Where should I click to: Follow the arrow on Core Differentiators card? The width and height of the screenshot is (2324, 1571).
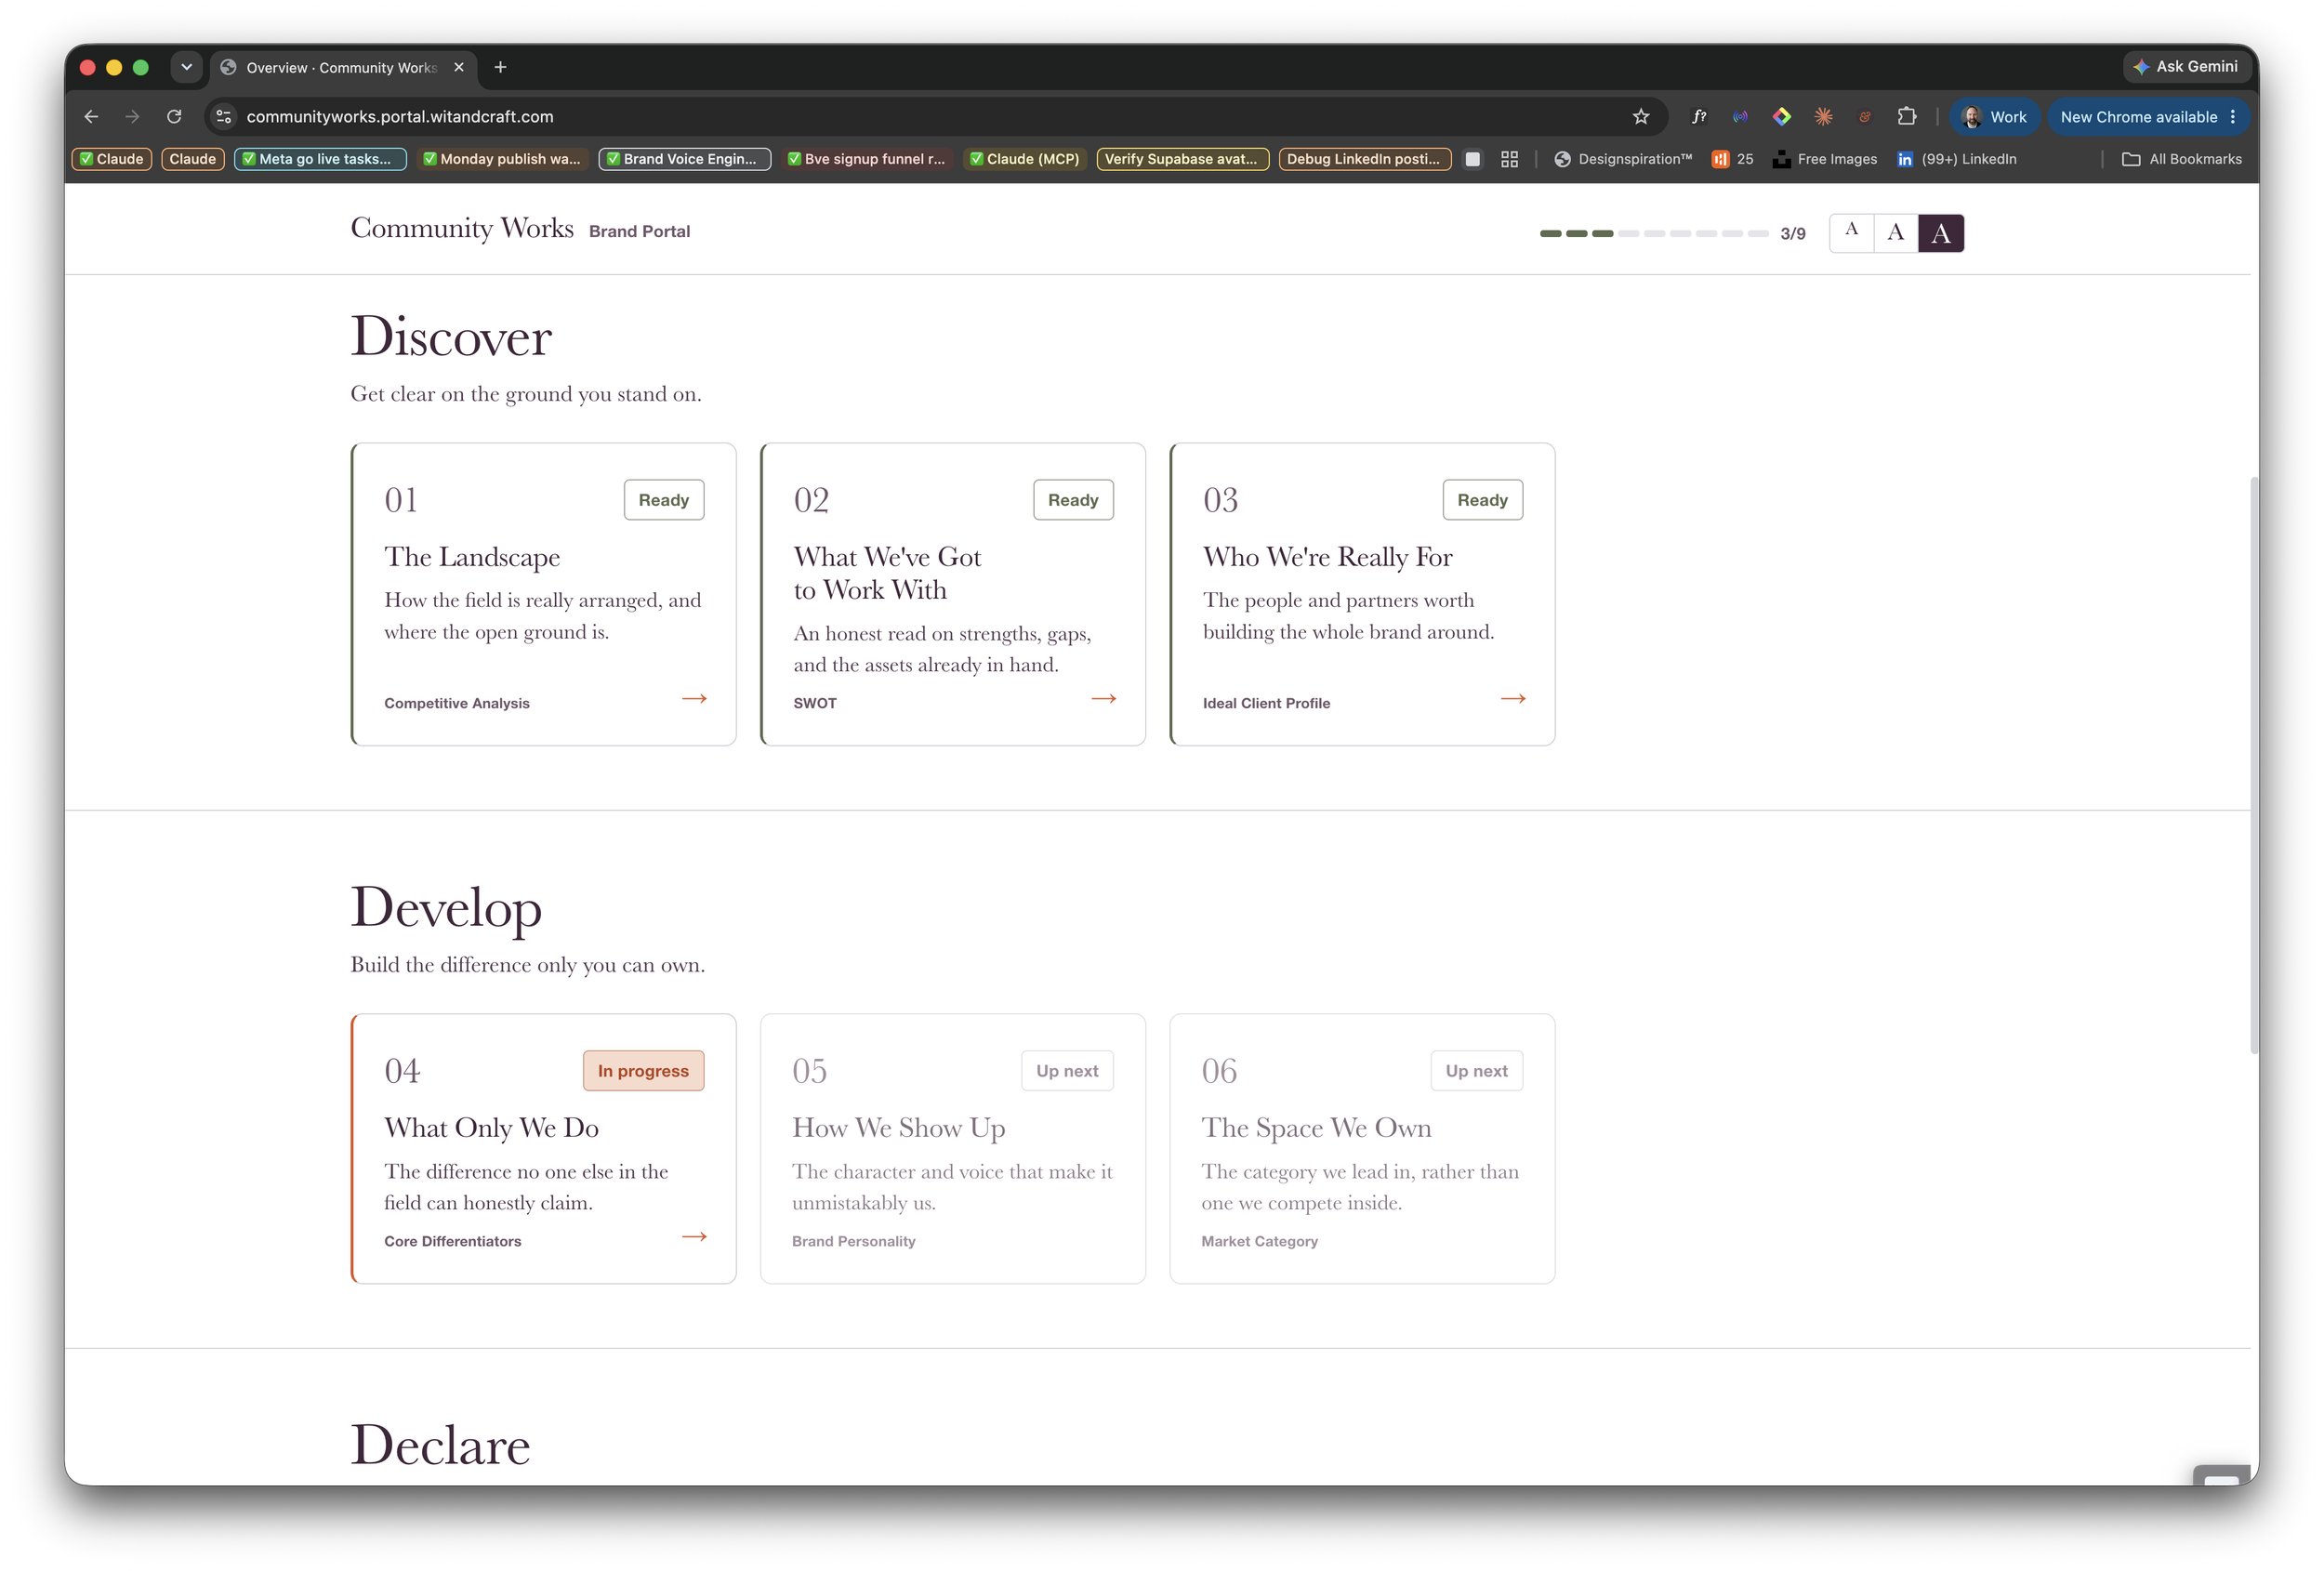tap(694, 1237)
